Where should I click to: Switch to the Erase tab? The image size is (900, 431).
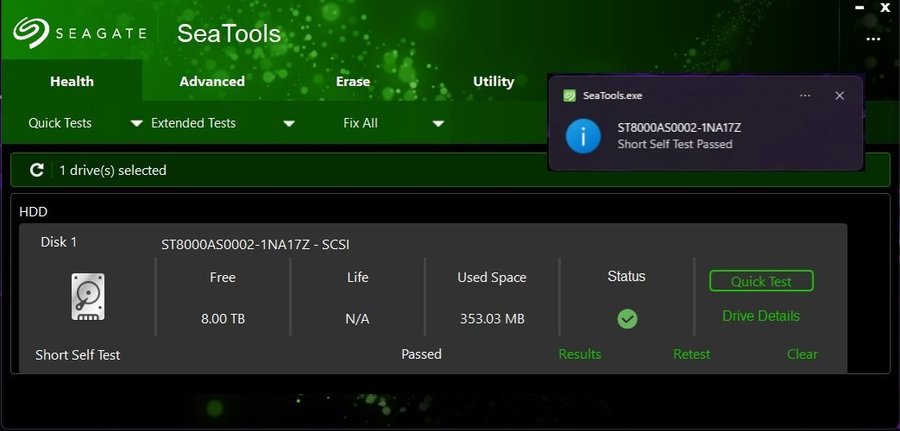tap(352, 81)
